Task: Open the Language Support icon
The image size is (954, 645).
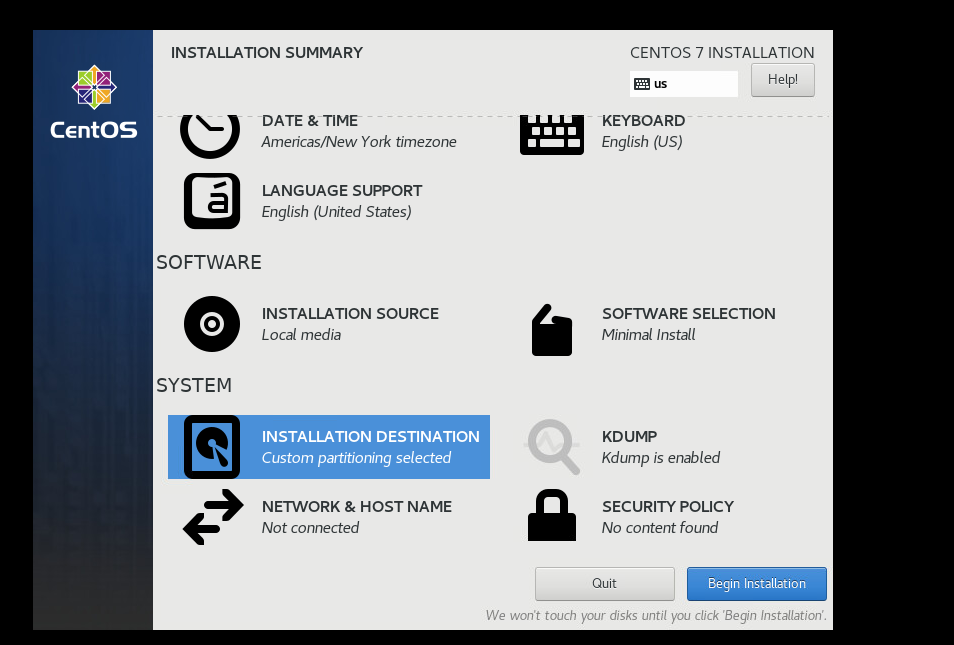Action: [212, 201]
